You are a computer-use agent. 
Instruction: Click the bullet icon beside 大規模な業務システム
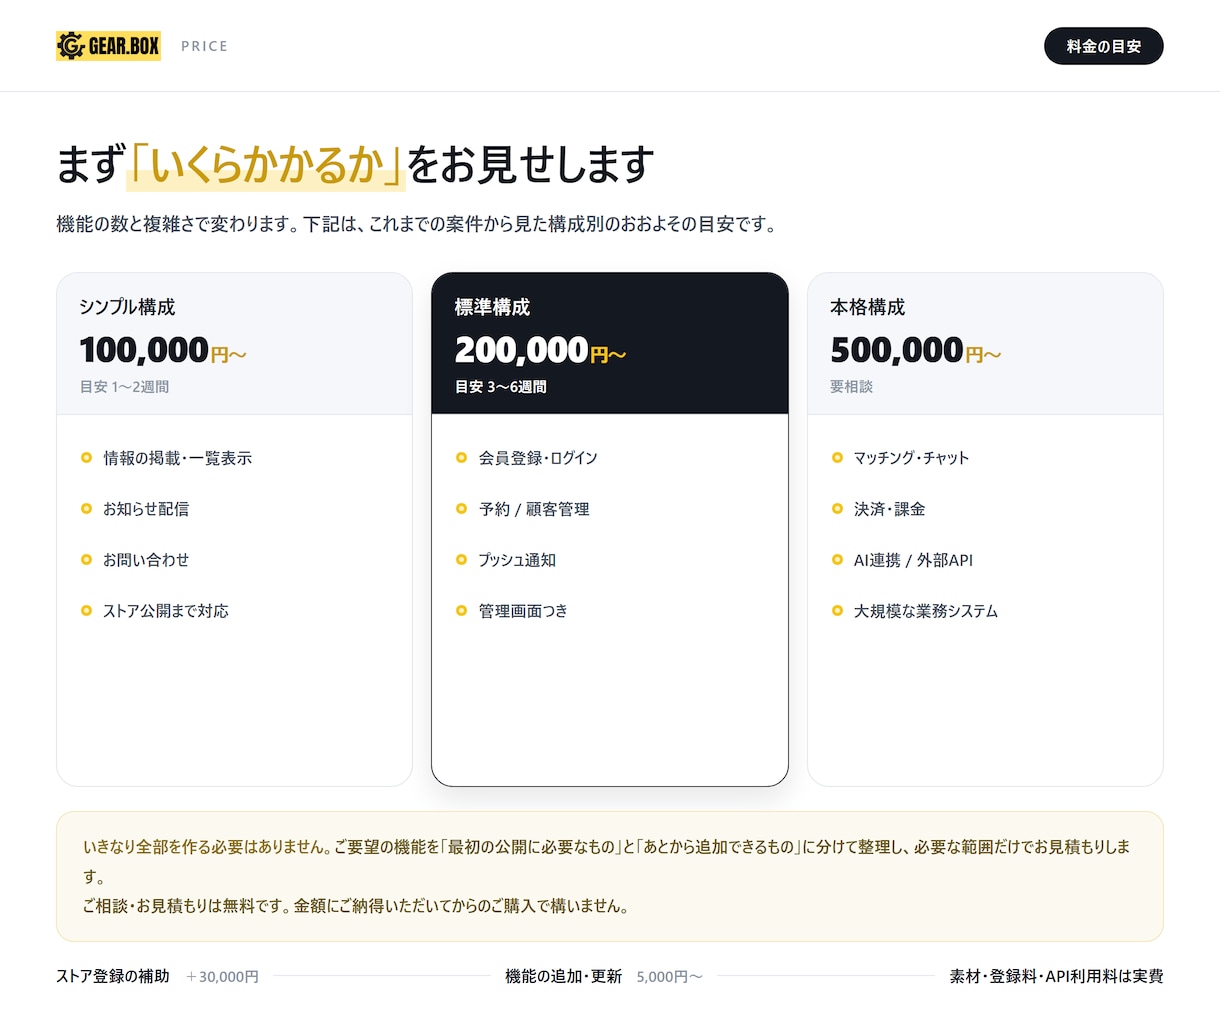(x=837, y=611)
